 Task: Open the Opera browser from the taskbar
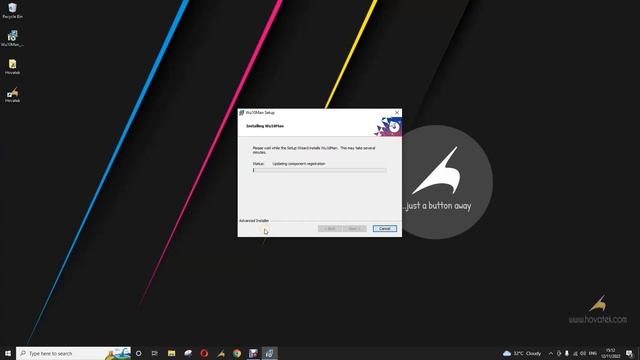204,353
